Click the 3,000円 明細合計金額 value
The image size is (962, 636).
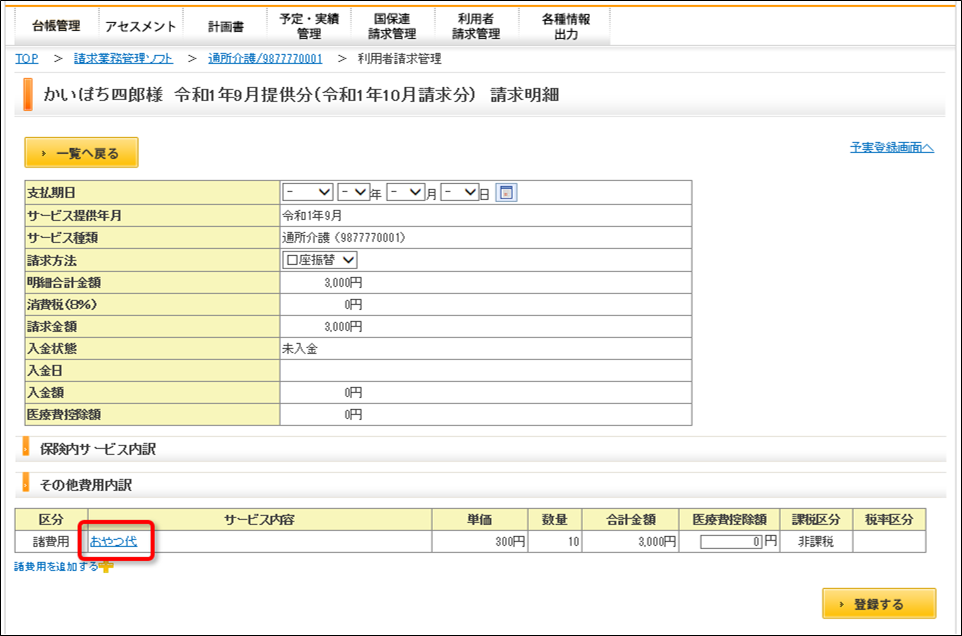(344, 283)
